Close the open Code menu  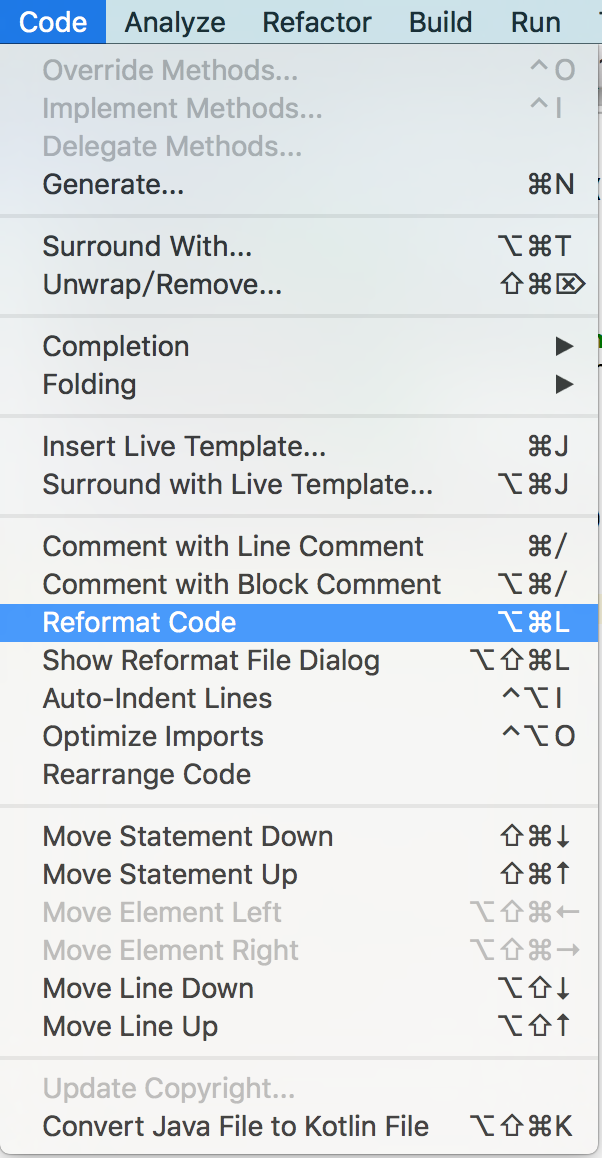click(53, 22)
